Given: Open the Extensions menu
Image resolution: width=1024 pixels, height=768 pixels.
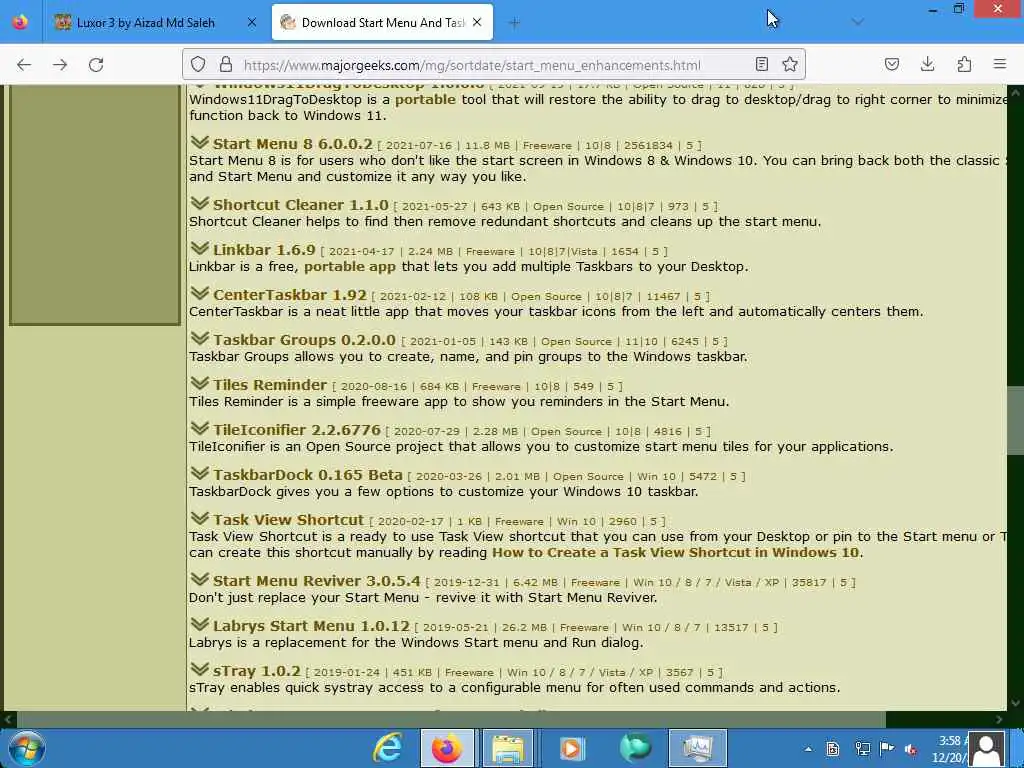Looking at the screenshot, I should (x=964, y=64).
